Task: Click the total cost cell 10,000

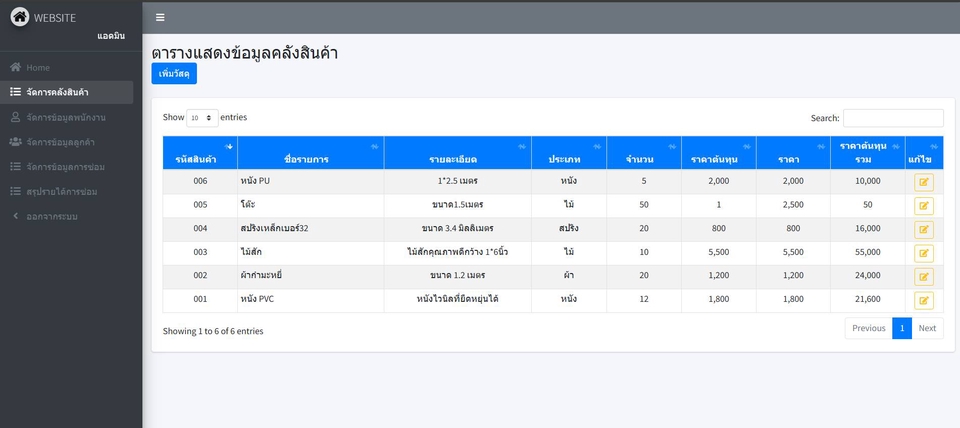Action: point(868,181)
